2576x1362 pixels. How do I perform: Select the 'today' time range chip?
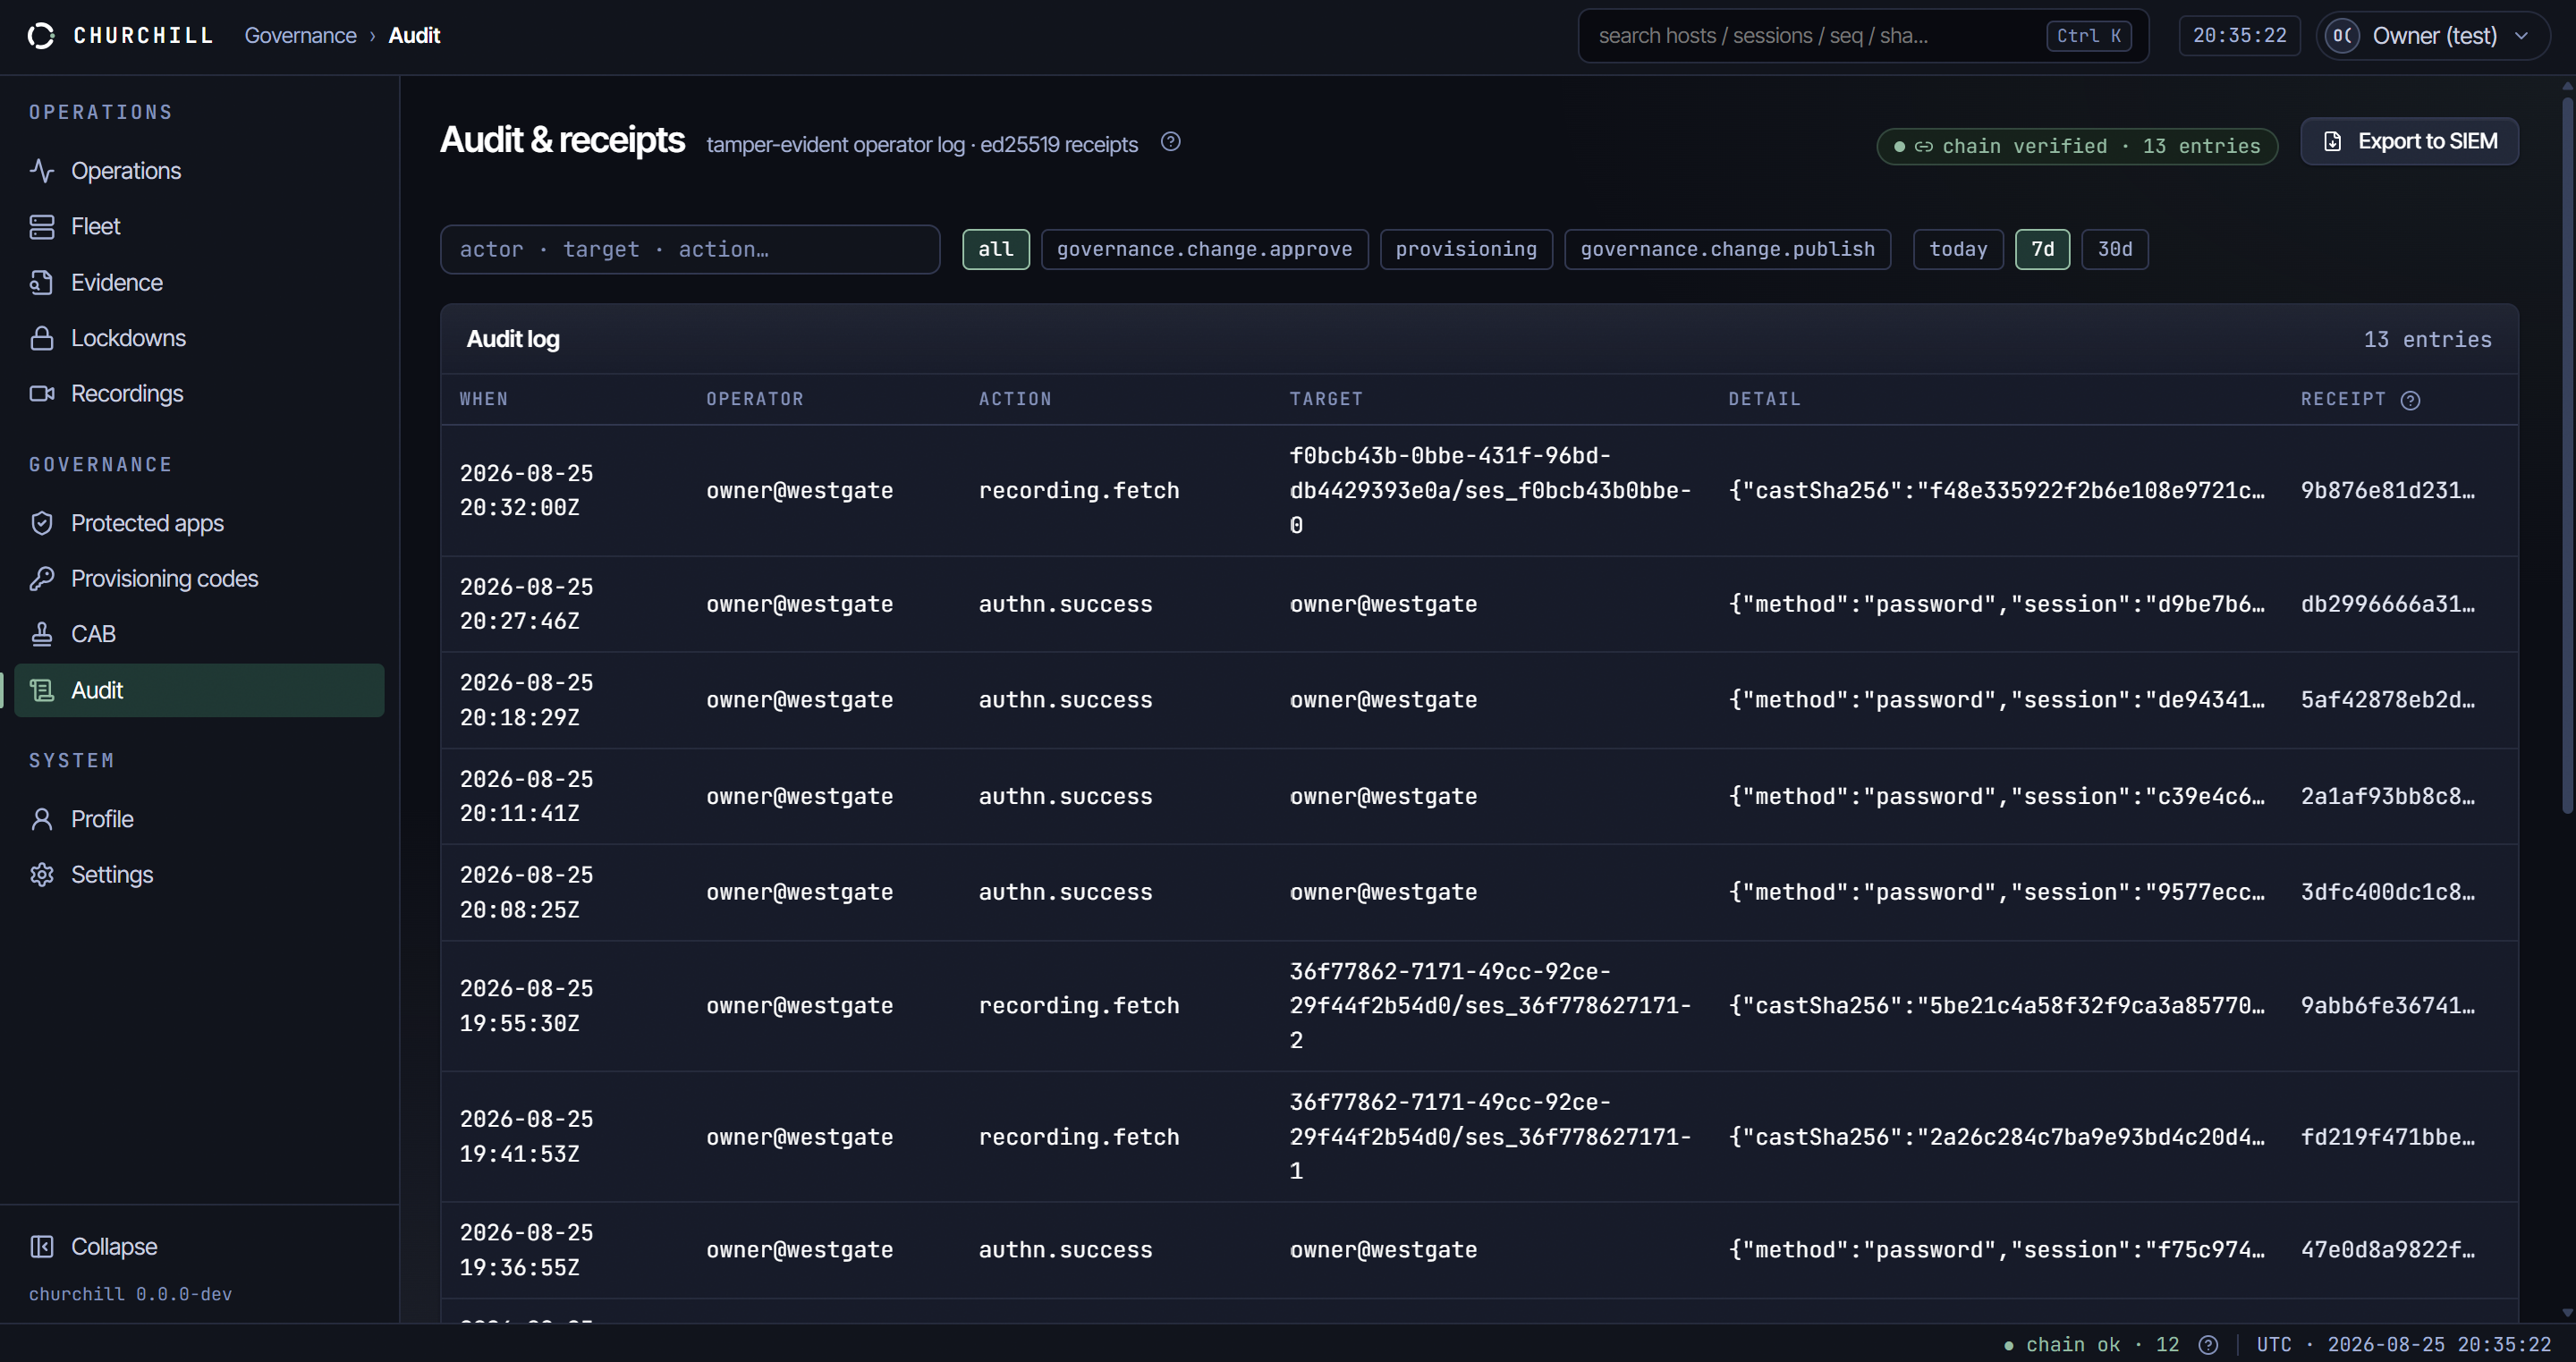pyautogui.click(x=1958, y=249)
